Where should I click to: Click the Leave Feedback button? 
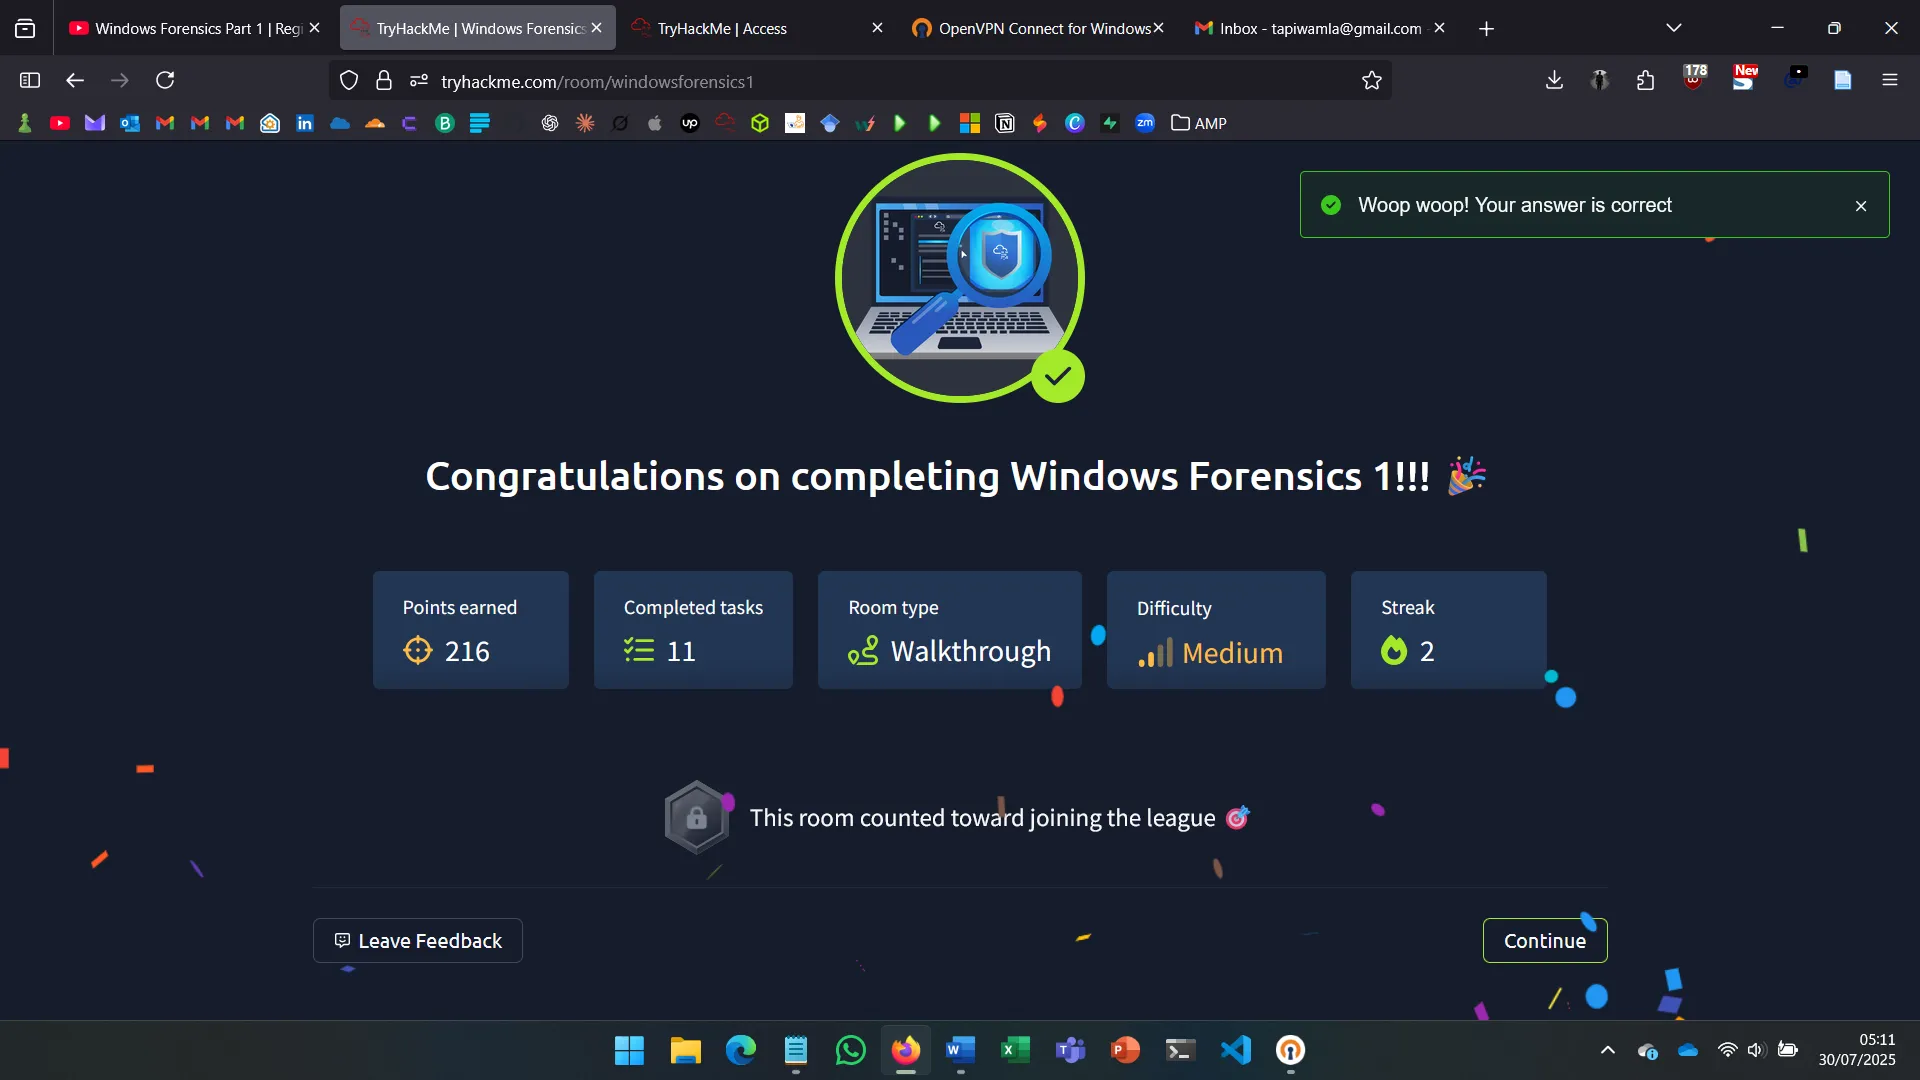tap(417, 940)
